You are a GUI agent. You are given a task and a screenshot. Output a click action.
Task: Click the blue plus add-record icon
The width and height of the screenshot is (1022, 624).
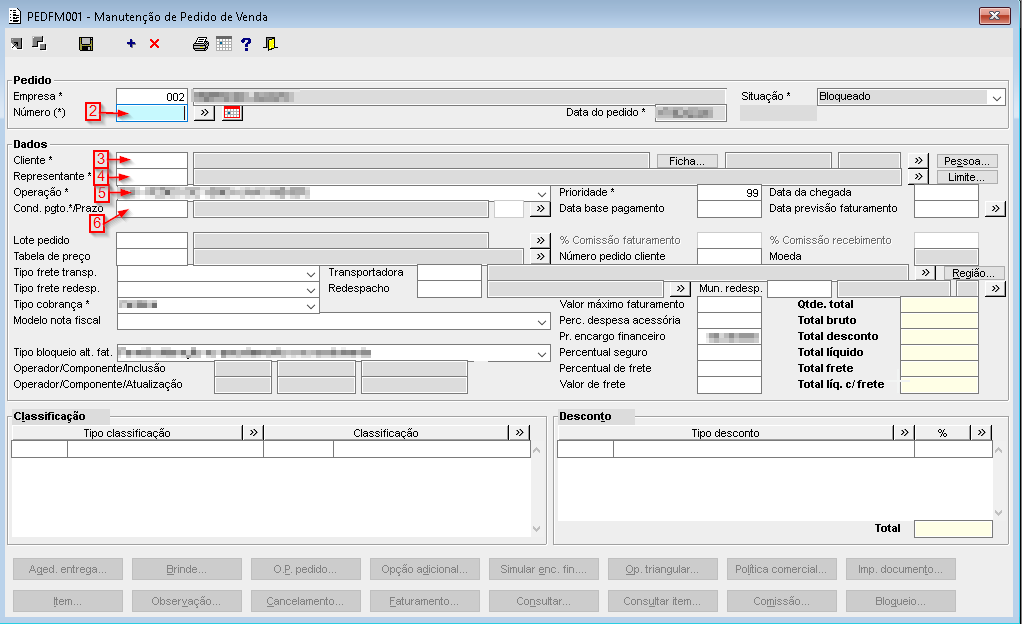click(131, 44)
